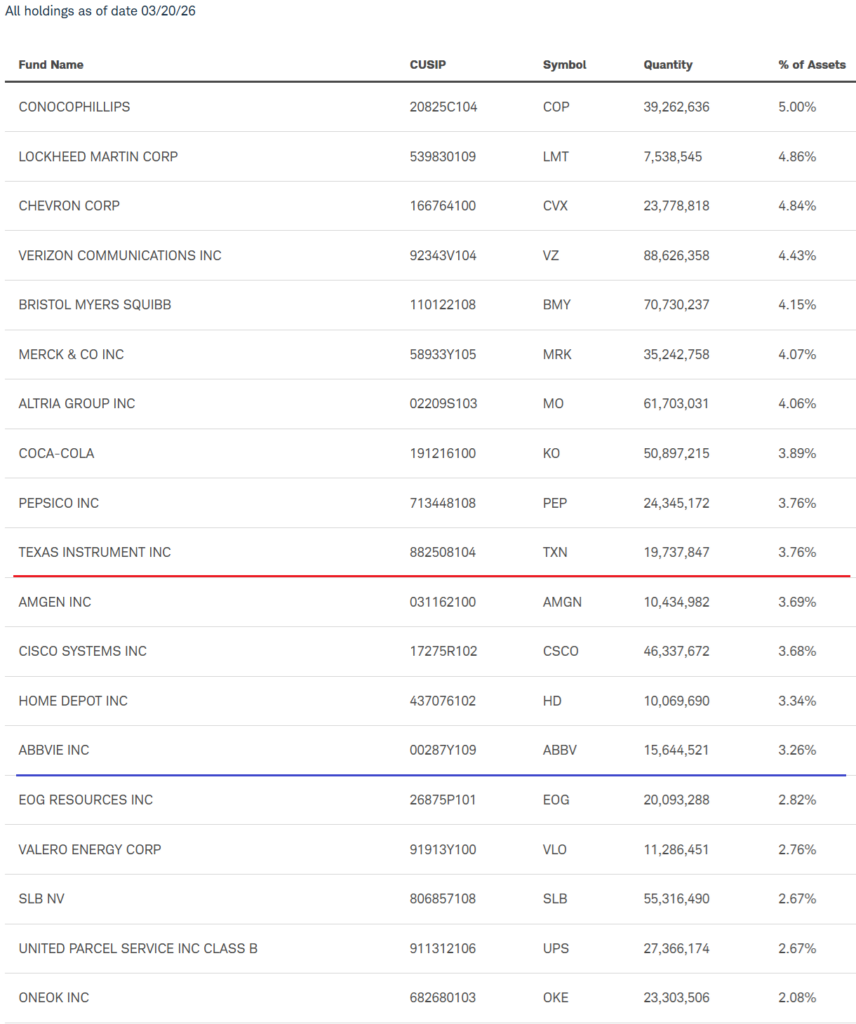Click Altria CUSIP 02209S103
The image size is (856, 1024).
[443, 404]
